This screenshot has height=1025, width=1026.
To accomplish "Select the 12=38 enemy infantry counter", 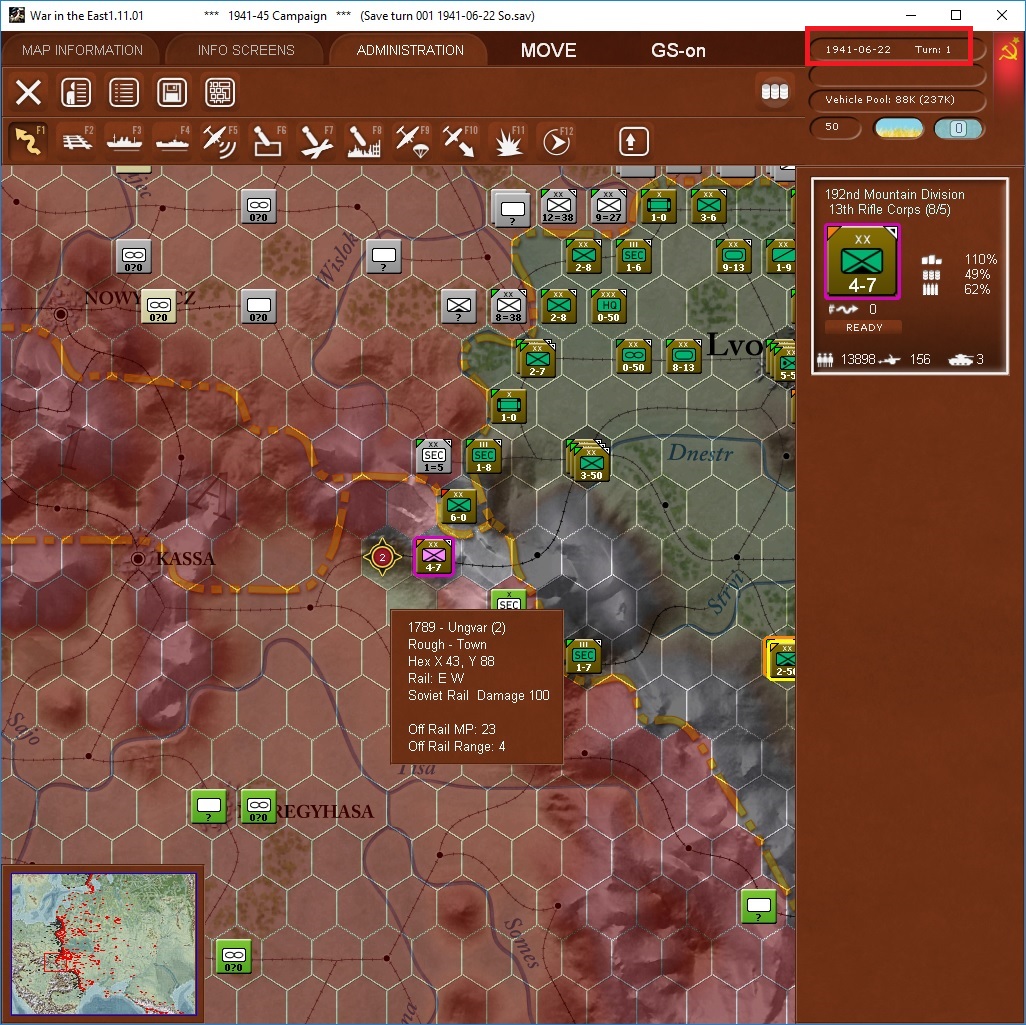I will [558, 206].
